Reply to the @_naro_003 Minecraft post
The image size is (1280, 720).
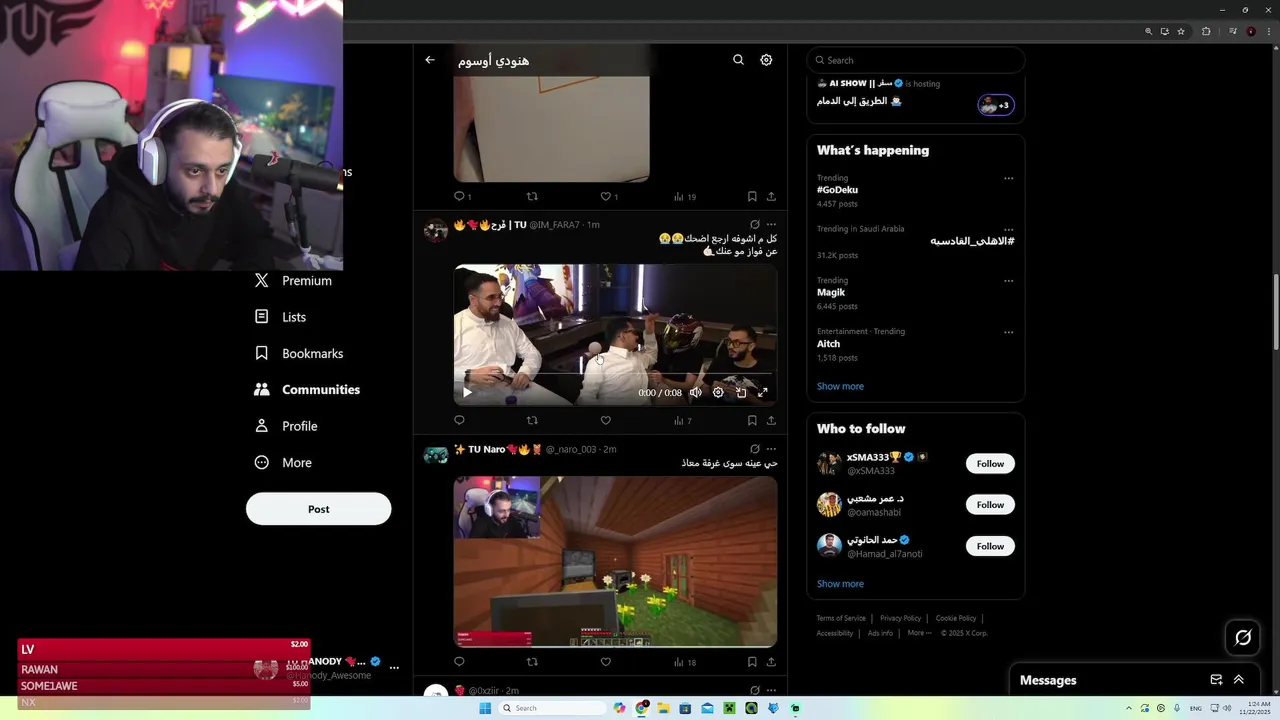(x=460, y=662)
